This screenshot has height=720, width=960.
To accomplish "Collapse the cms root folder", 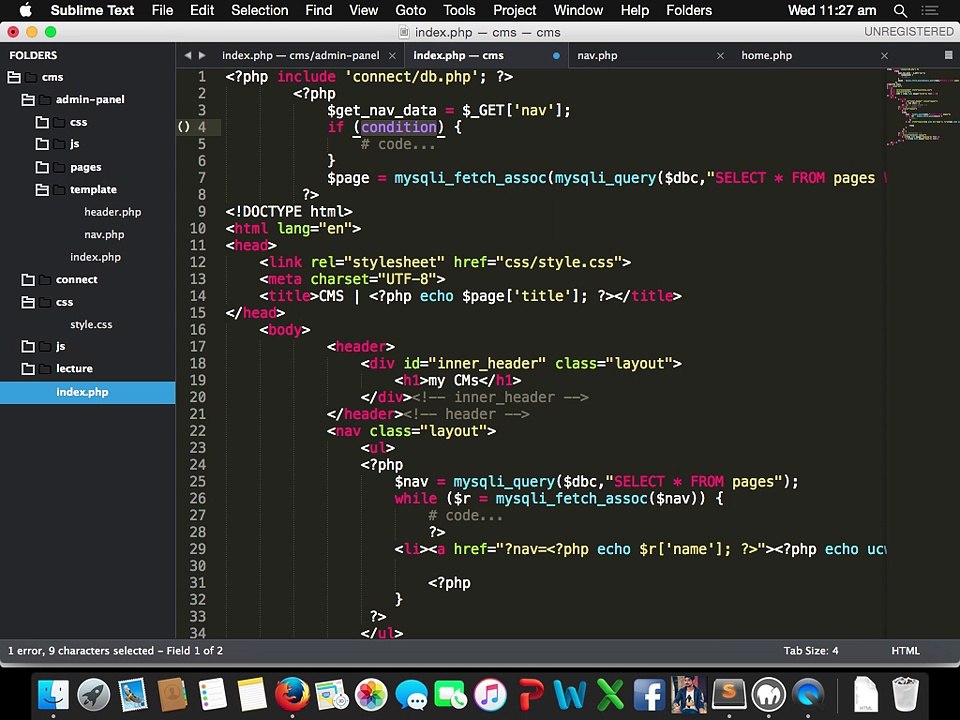I will pyautogui.click(x=14, y=77).
